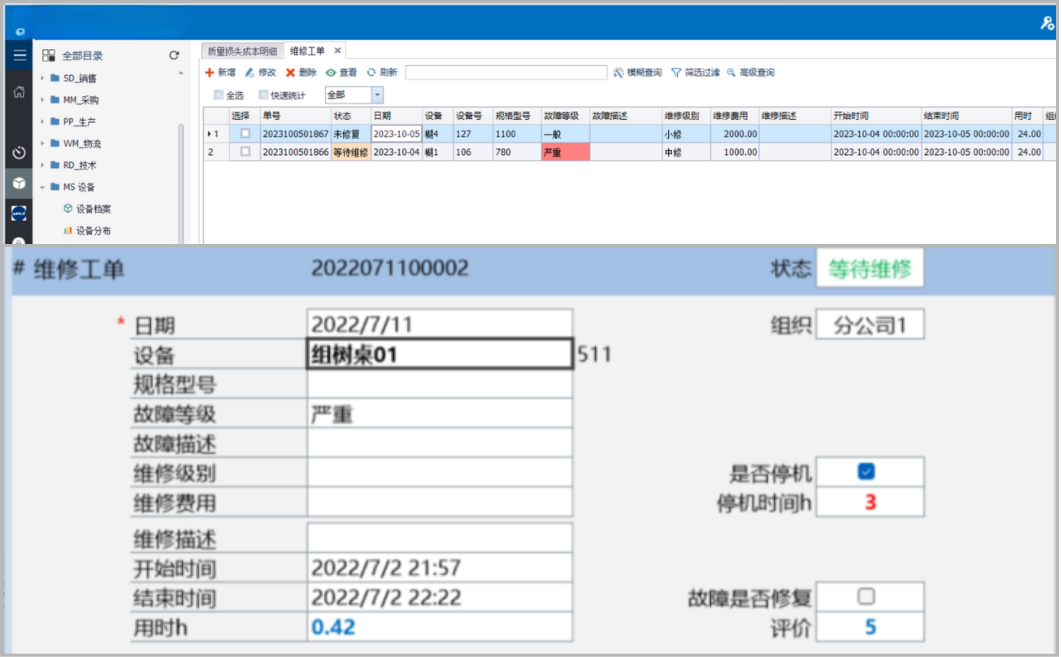Expand the SD_销售 folder
The width and height of the screenshot is (1062, 657).
42,78
